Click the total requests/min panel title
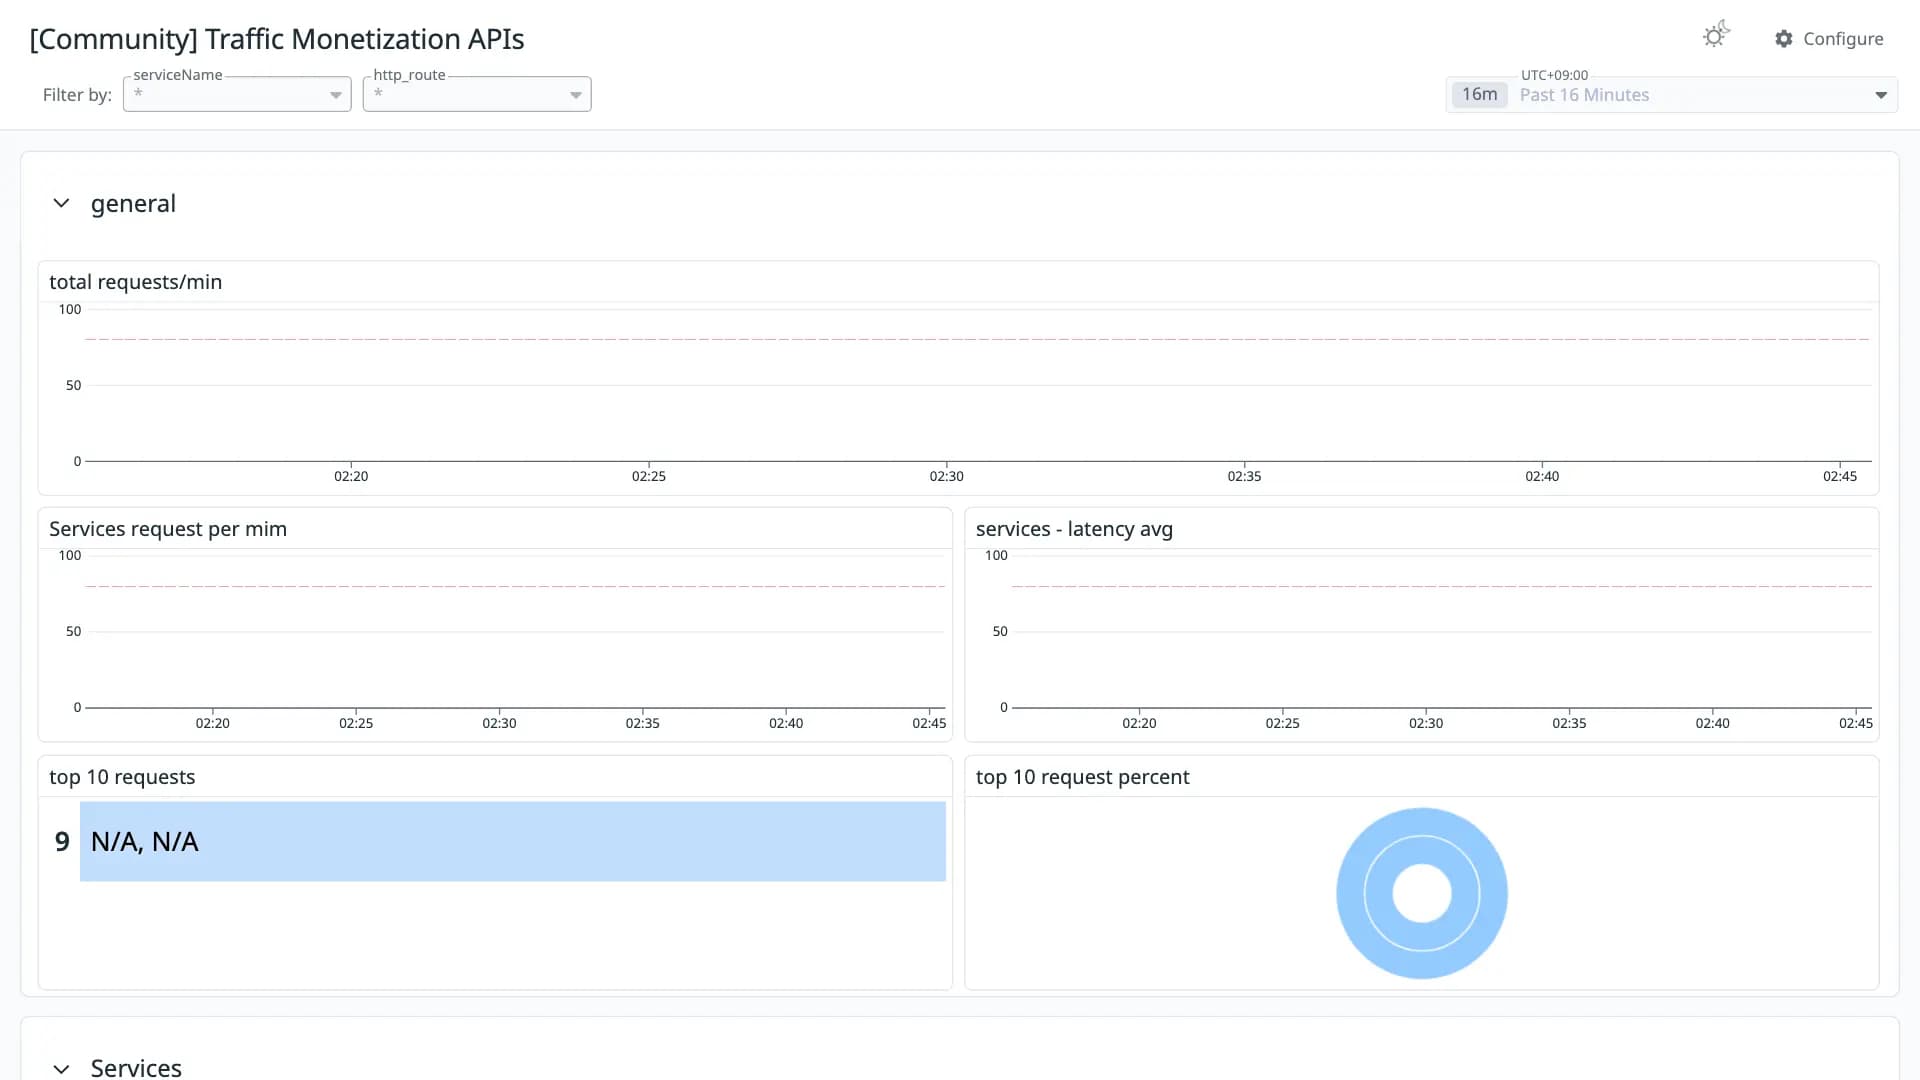Screen dimensions: 1920x1080 coord(136,282)
